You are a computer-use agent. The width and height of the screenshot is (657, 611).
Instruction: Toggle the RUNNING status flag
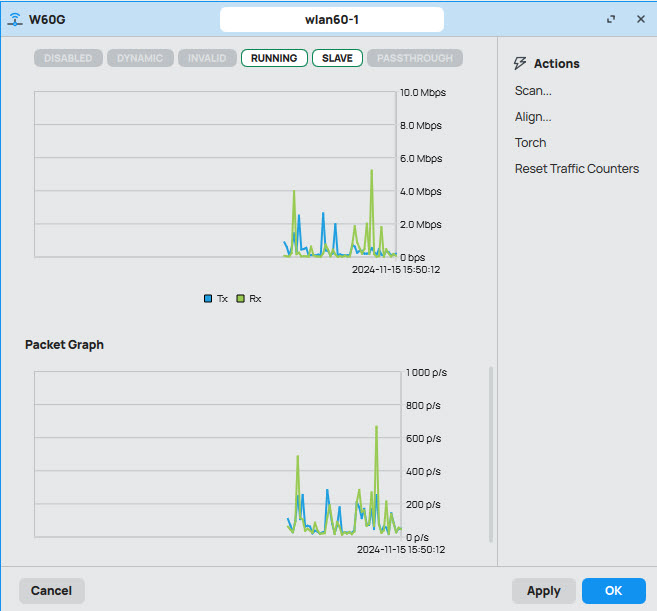point(274,58)
